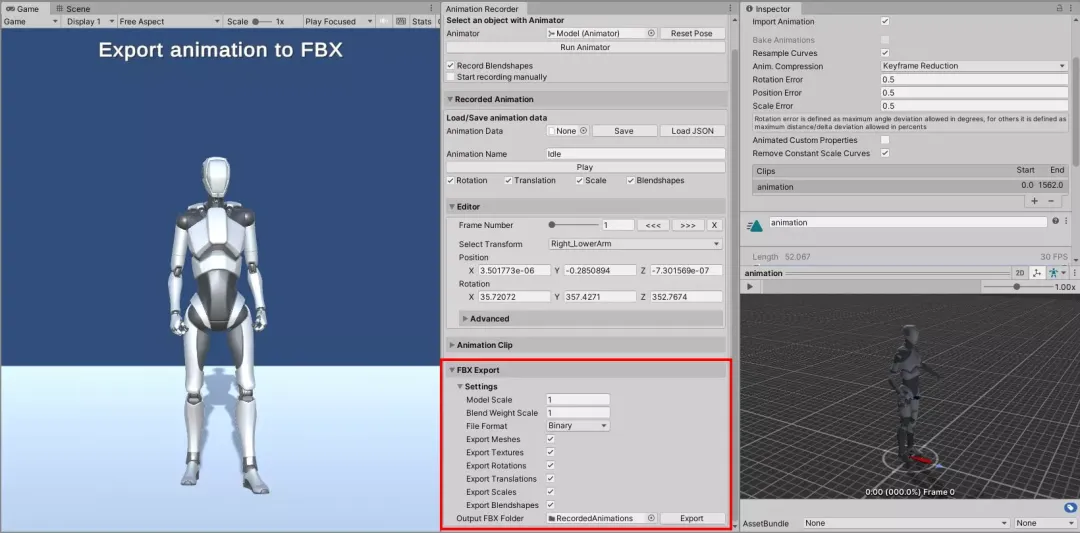Select the Inspector tab

(768, 8)
